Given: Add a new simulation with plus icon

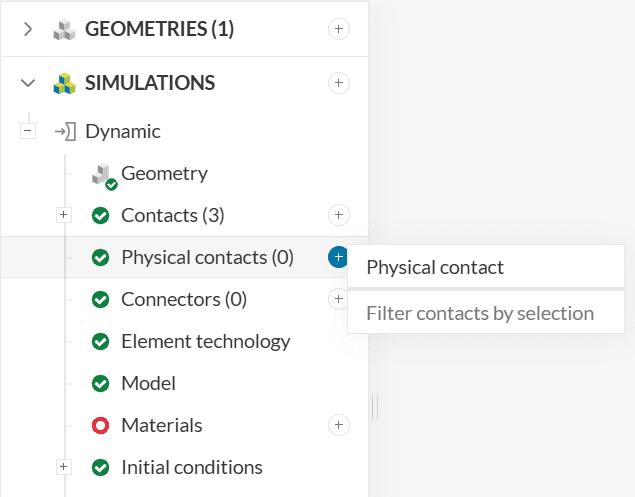Looking at the screenshot, I should coord(339,83).
